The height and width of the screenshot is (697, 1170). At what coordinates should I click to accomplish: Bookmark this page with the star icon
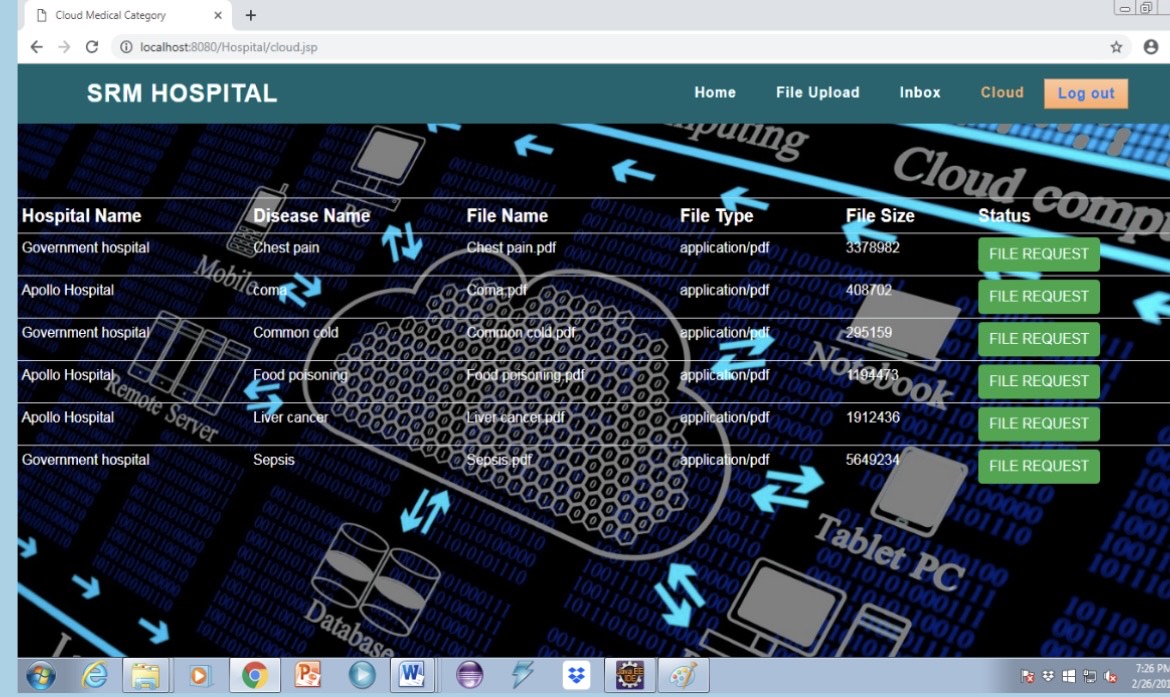point(1116,47)
